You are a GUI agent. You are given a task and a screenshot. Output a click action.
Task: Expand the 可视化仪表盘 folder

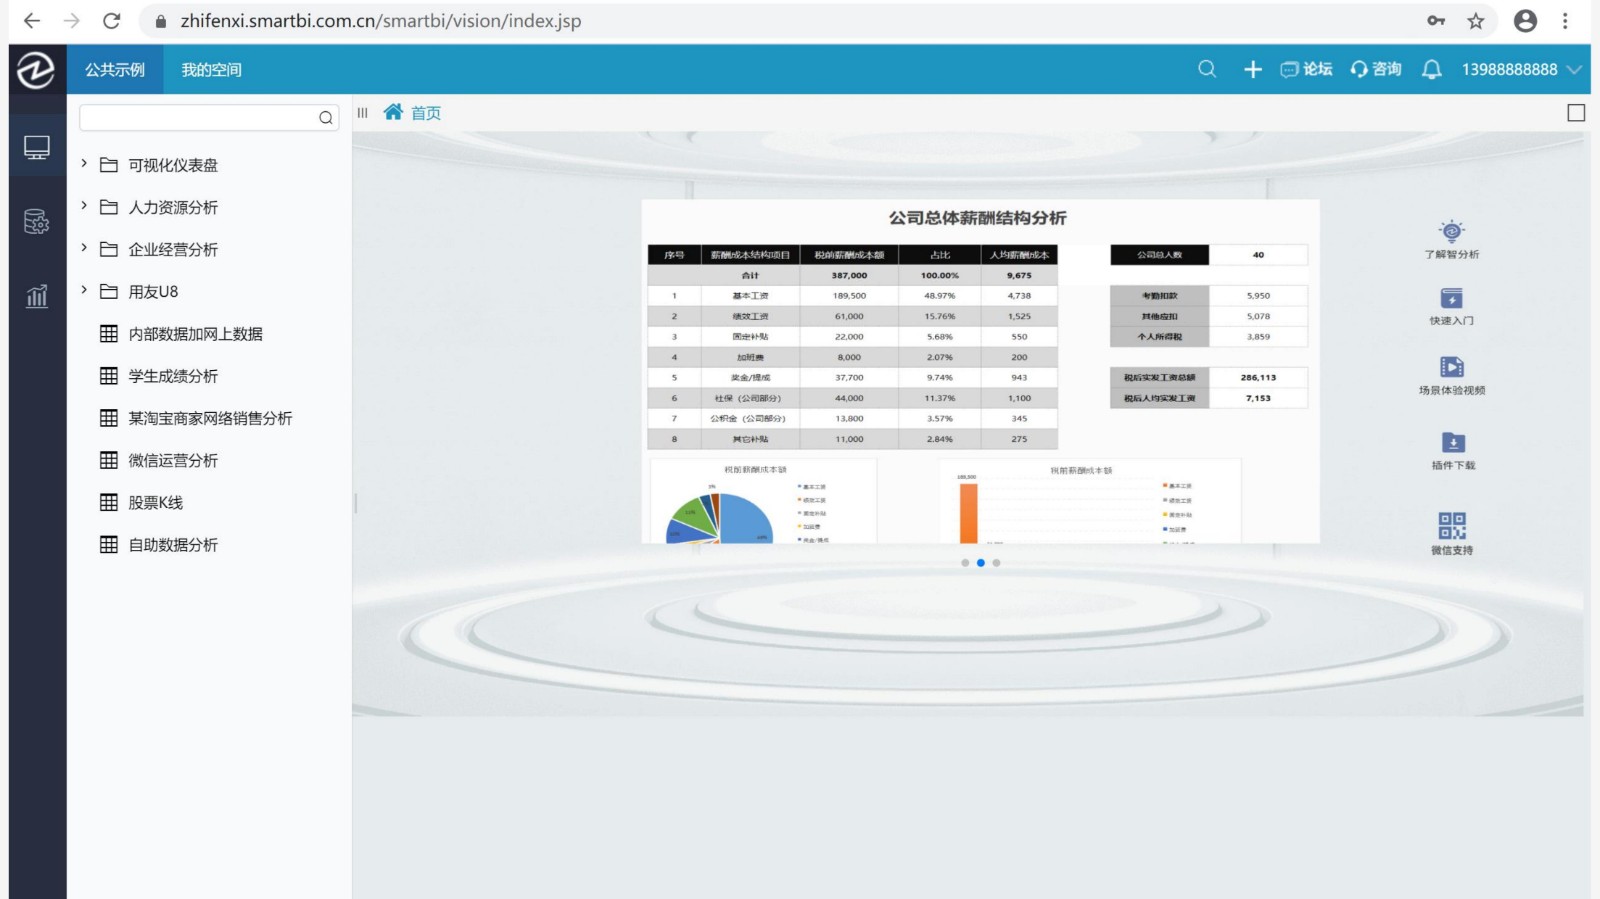pyautogui.click(x=84, y=164)
